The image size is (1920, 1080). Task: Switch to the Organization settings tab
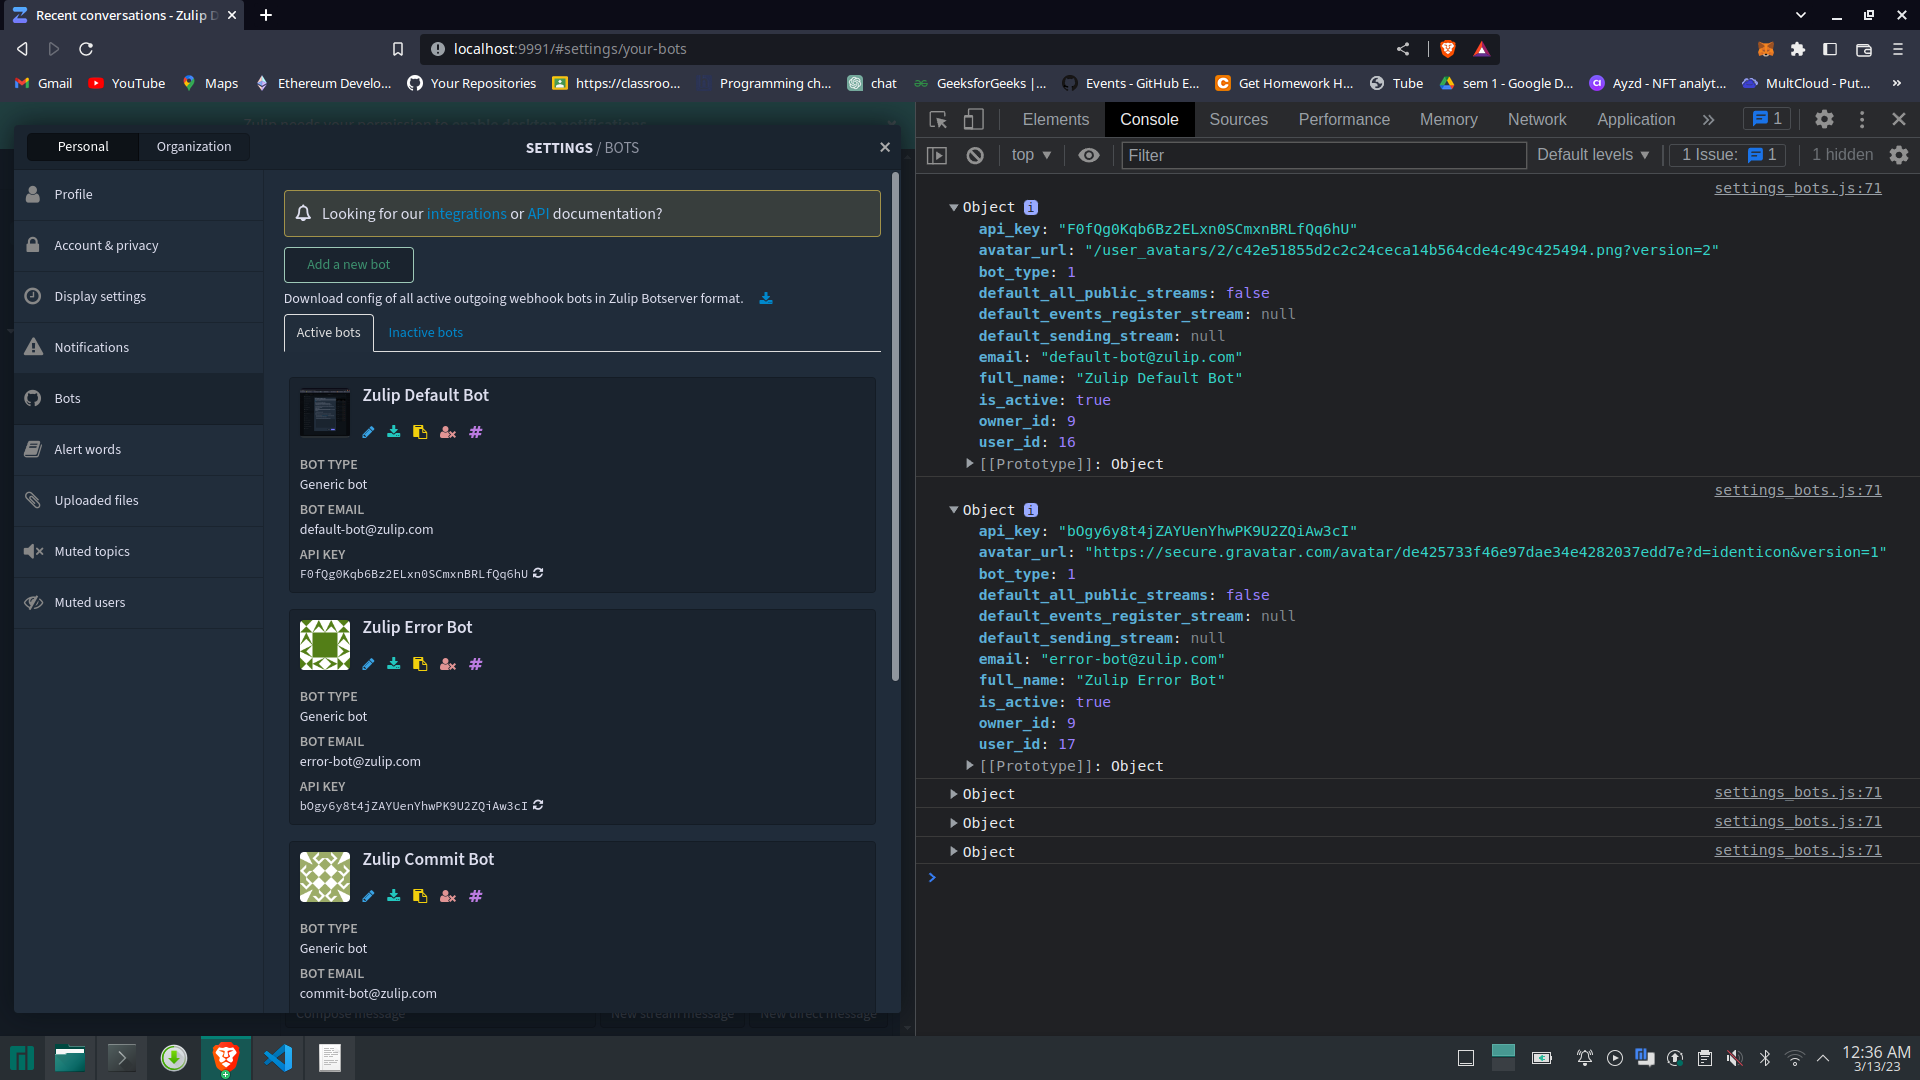click(193, 146)
